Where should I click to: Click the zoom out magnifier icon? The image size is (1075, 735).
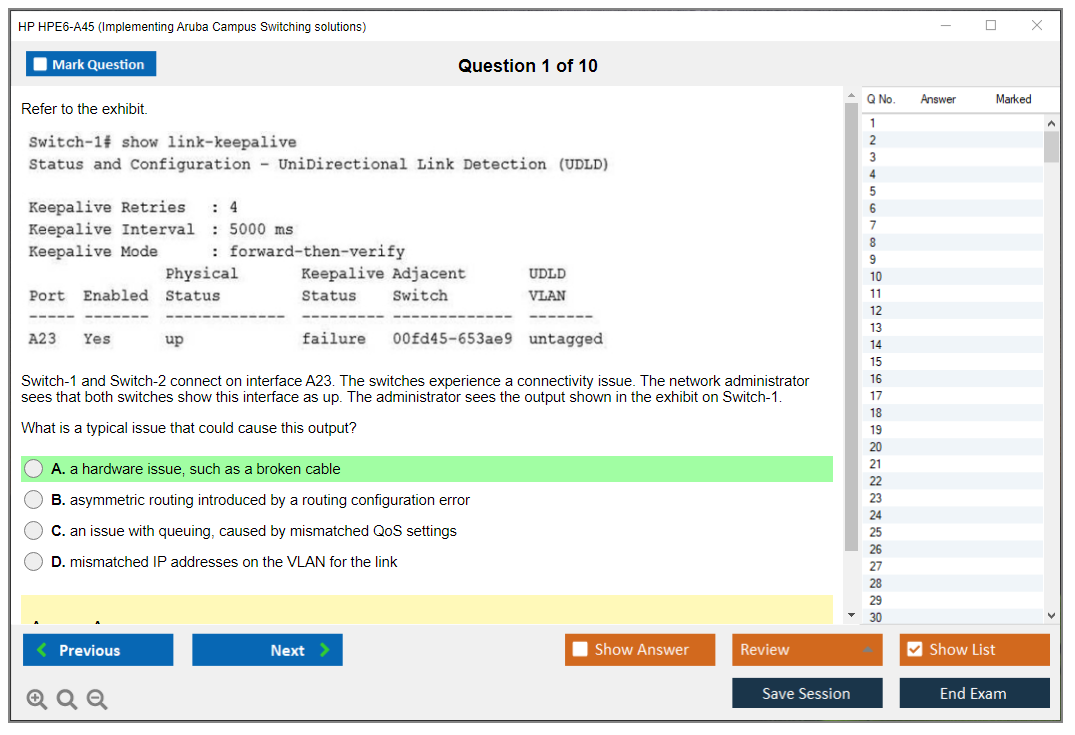(x=97, y=699)
